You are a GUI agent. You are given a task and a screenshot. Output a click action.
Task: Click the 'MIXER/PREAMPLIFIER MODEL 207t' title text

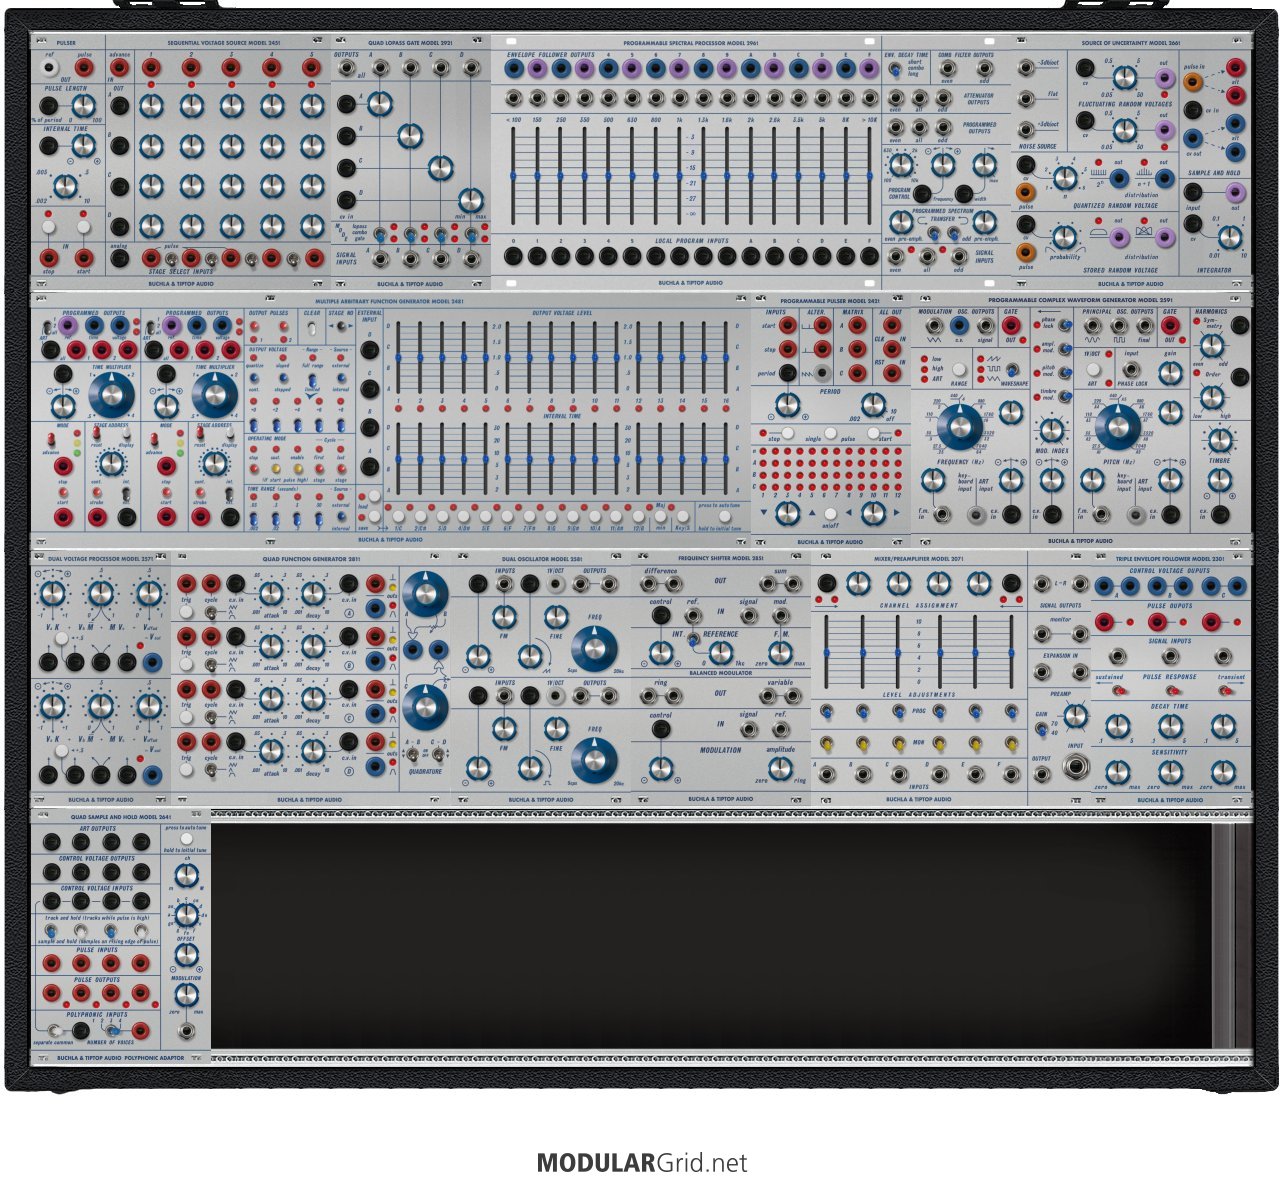[x=919, y=558]
